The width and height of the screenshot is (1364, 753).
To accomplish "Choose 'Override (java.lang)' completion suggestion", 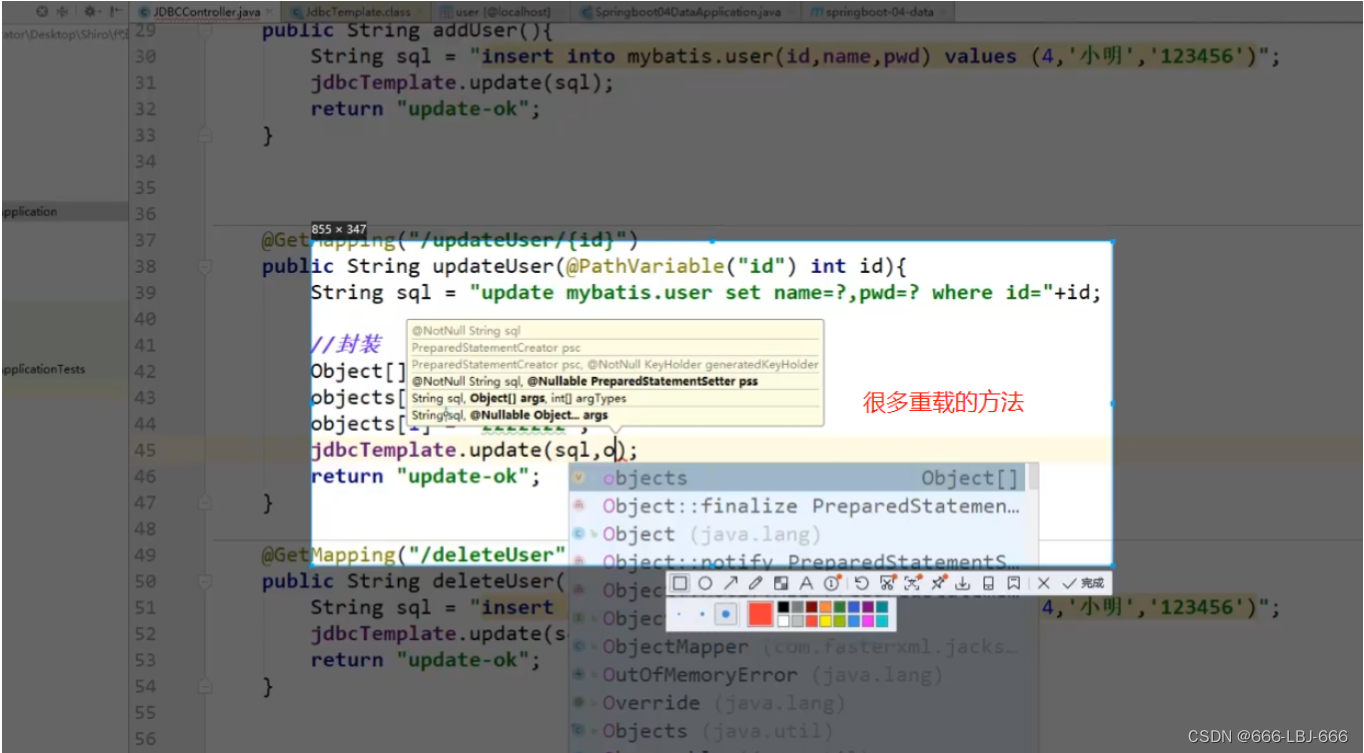I will click(797, 703).
